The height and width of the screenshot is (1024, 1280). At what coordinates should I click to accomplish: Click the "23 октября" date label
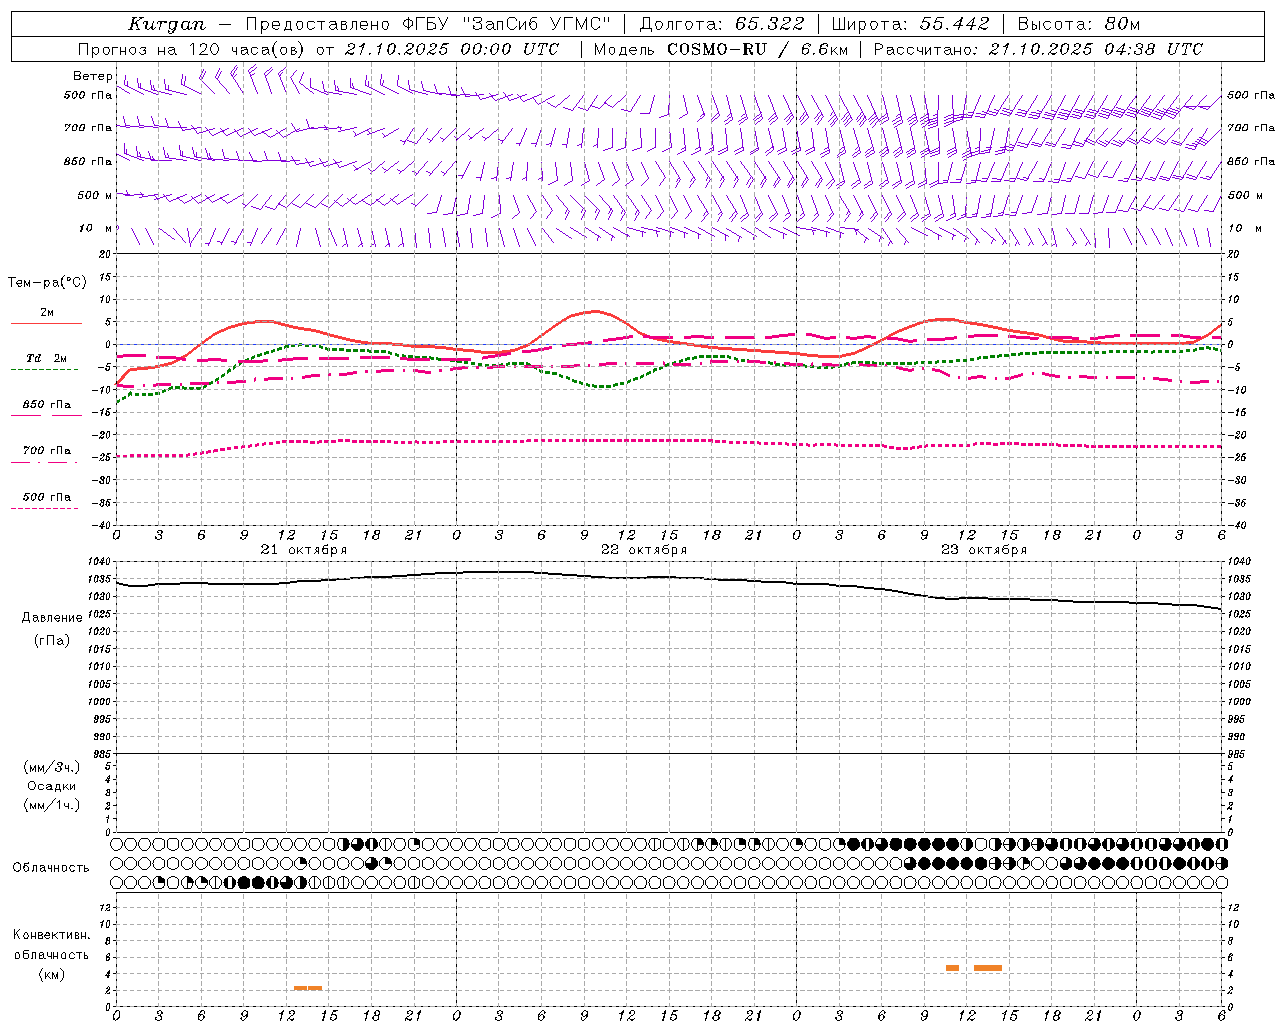984,550
